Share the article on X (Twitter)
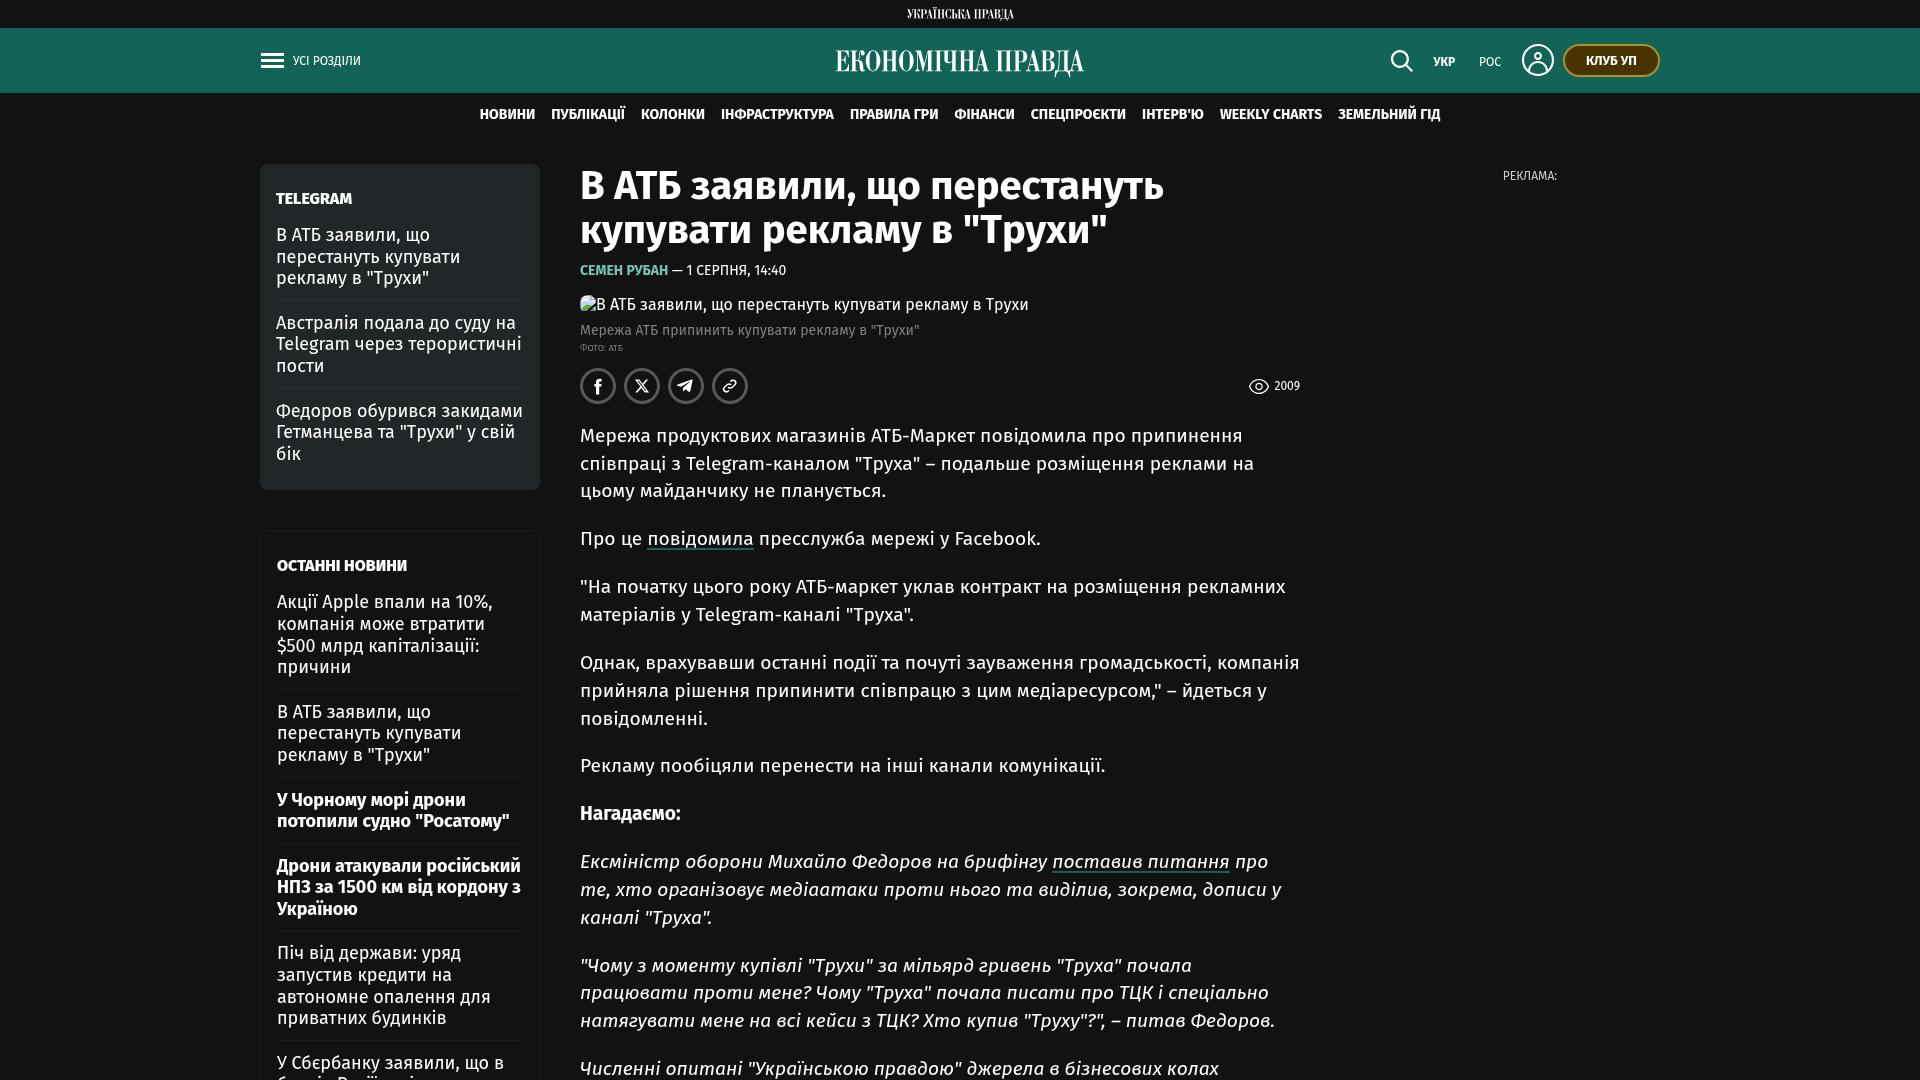1920x1080 pixels. [642, 386]
